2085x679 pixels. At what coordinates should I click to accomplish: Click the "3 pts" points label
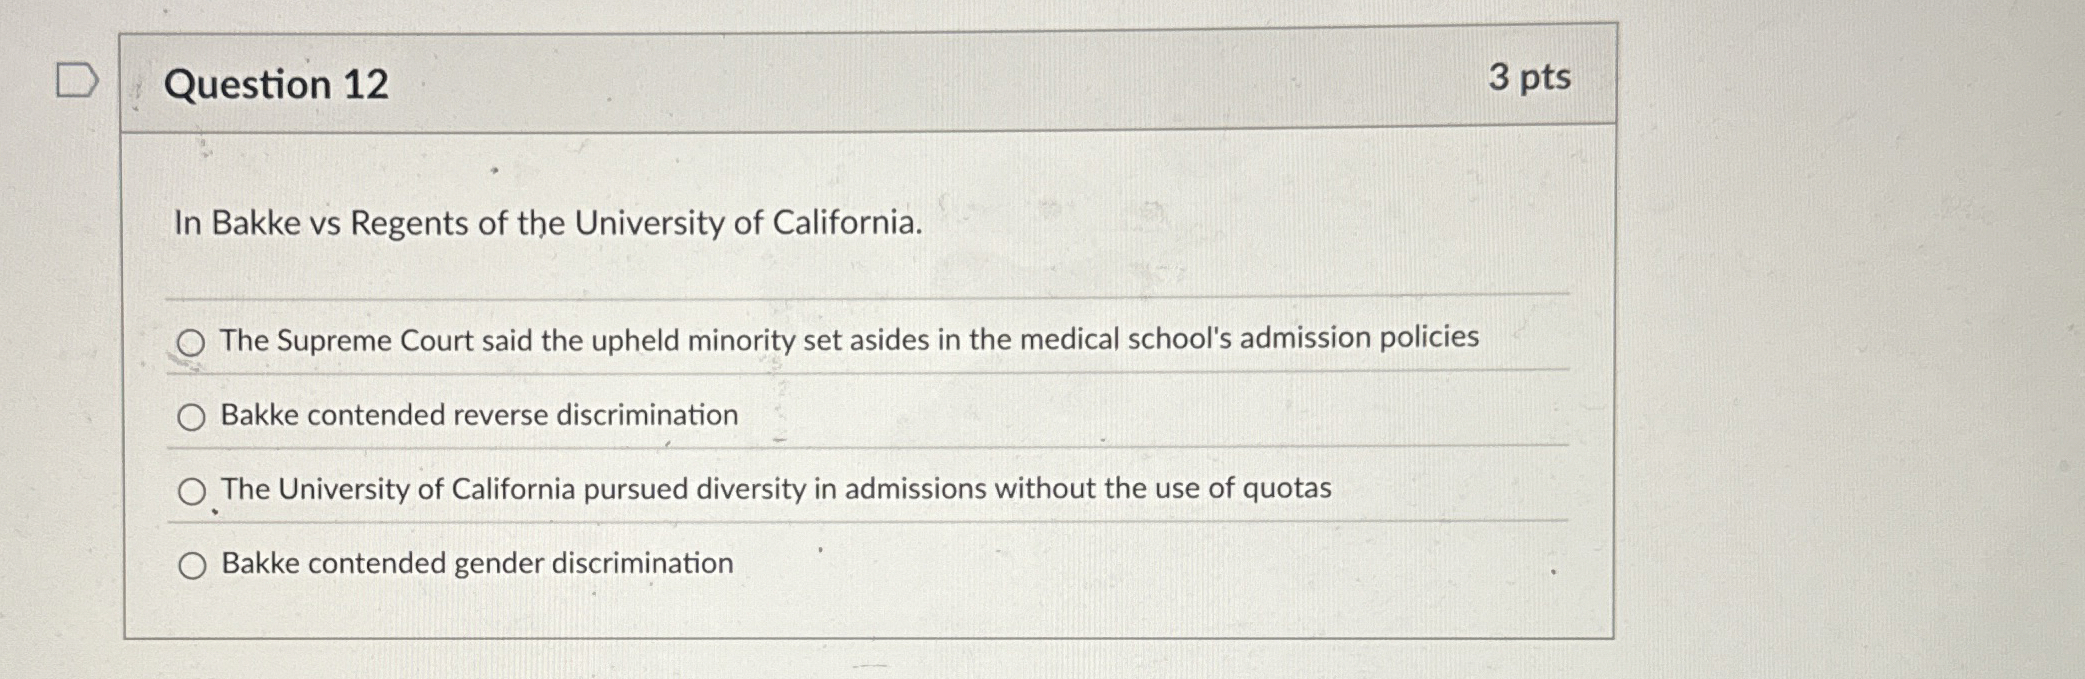tap(1529, 78)
